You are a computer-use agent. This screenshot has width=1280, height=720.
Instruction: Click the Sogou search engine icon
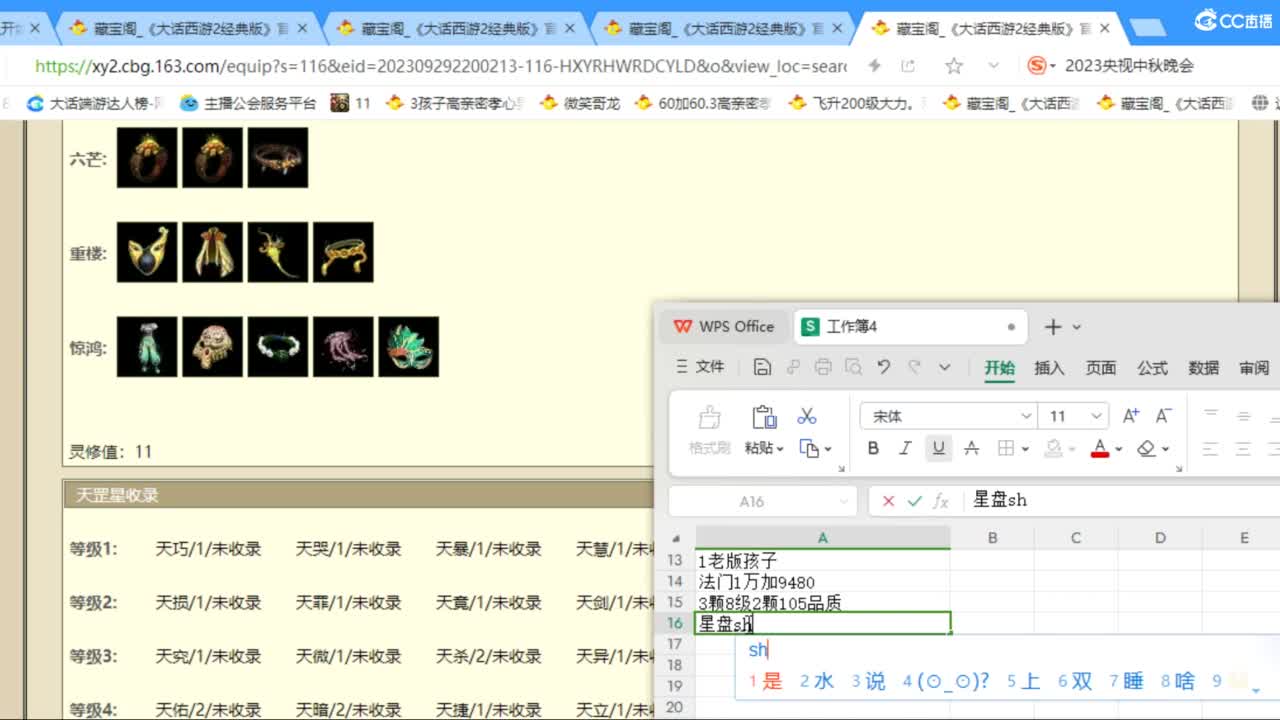(1037, 66)
